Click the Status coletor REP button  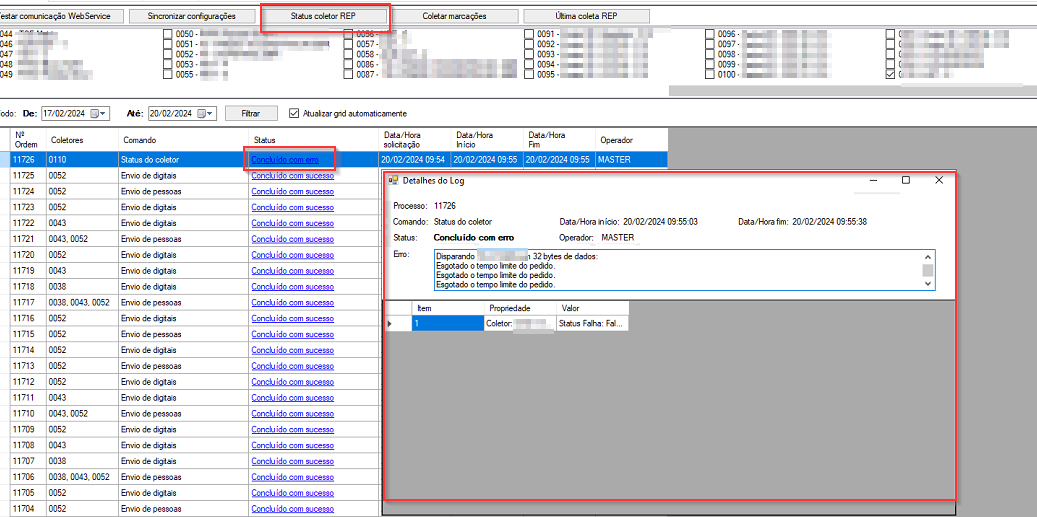323,16
